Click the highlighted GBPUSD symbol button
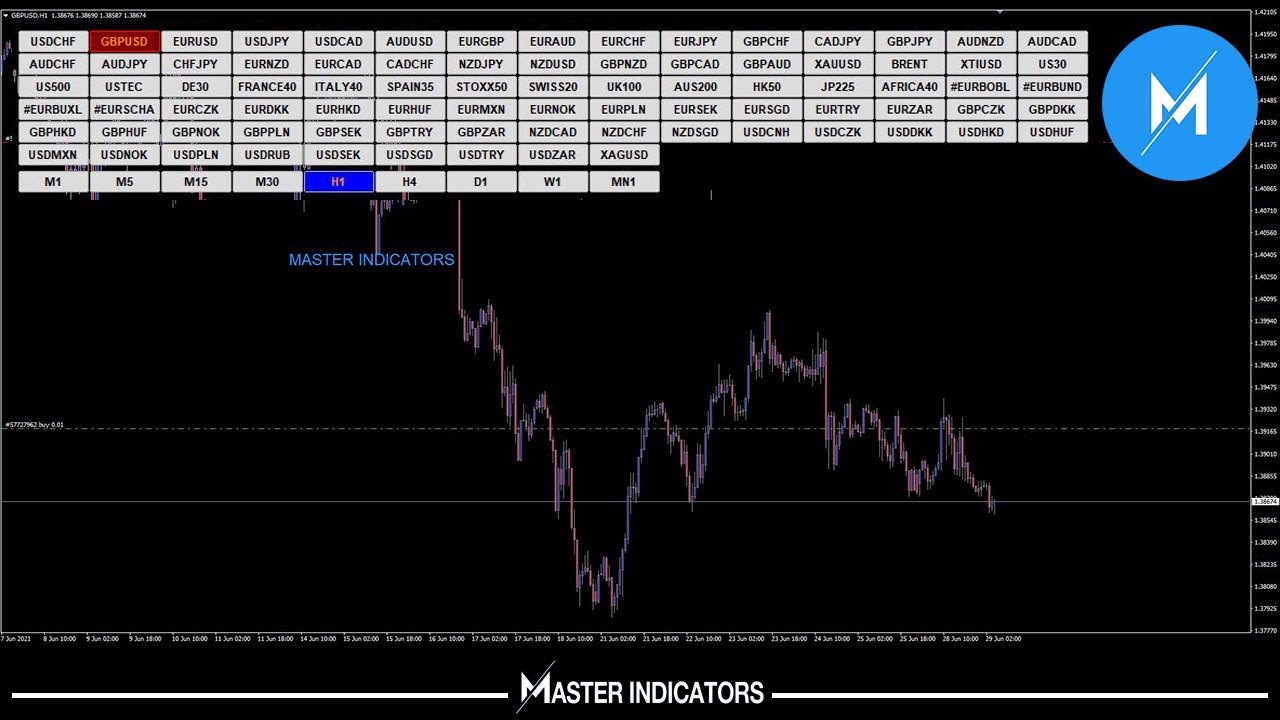 (124, 42)
